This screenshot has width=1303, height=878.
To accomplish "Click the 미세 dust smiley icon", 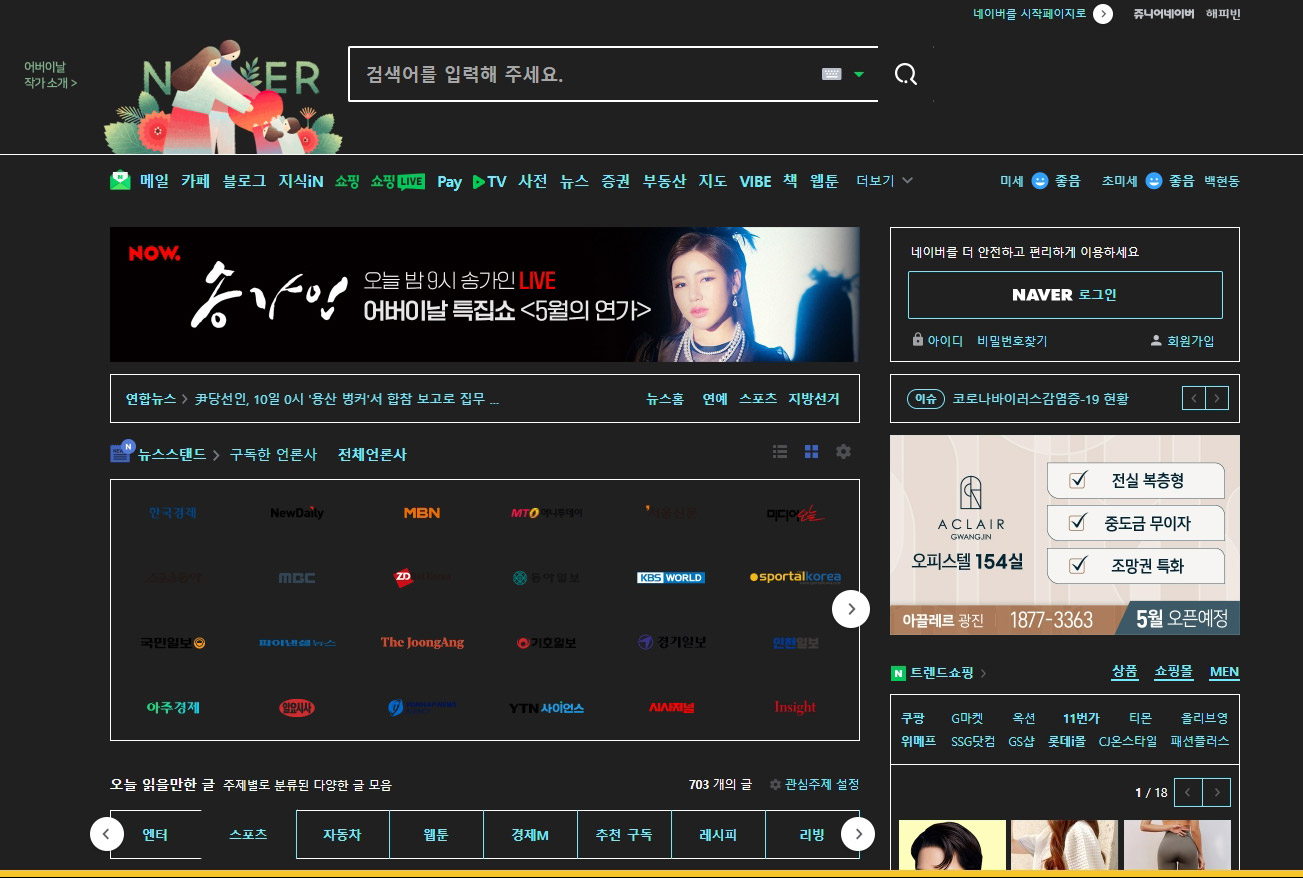I will click(1040, 181).
